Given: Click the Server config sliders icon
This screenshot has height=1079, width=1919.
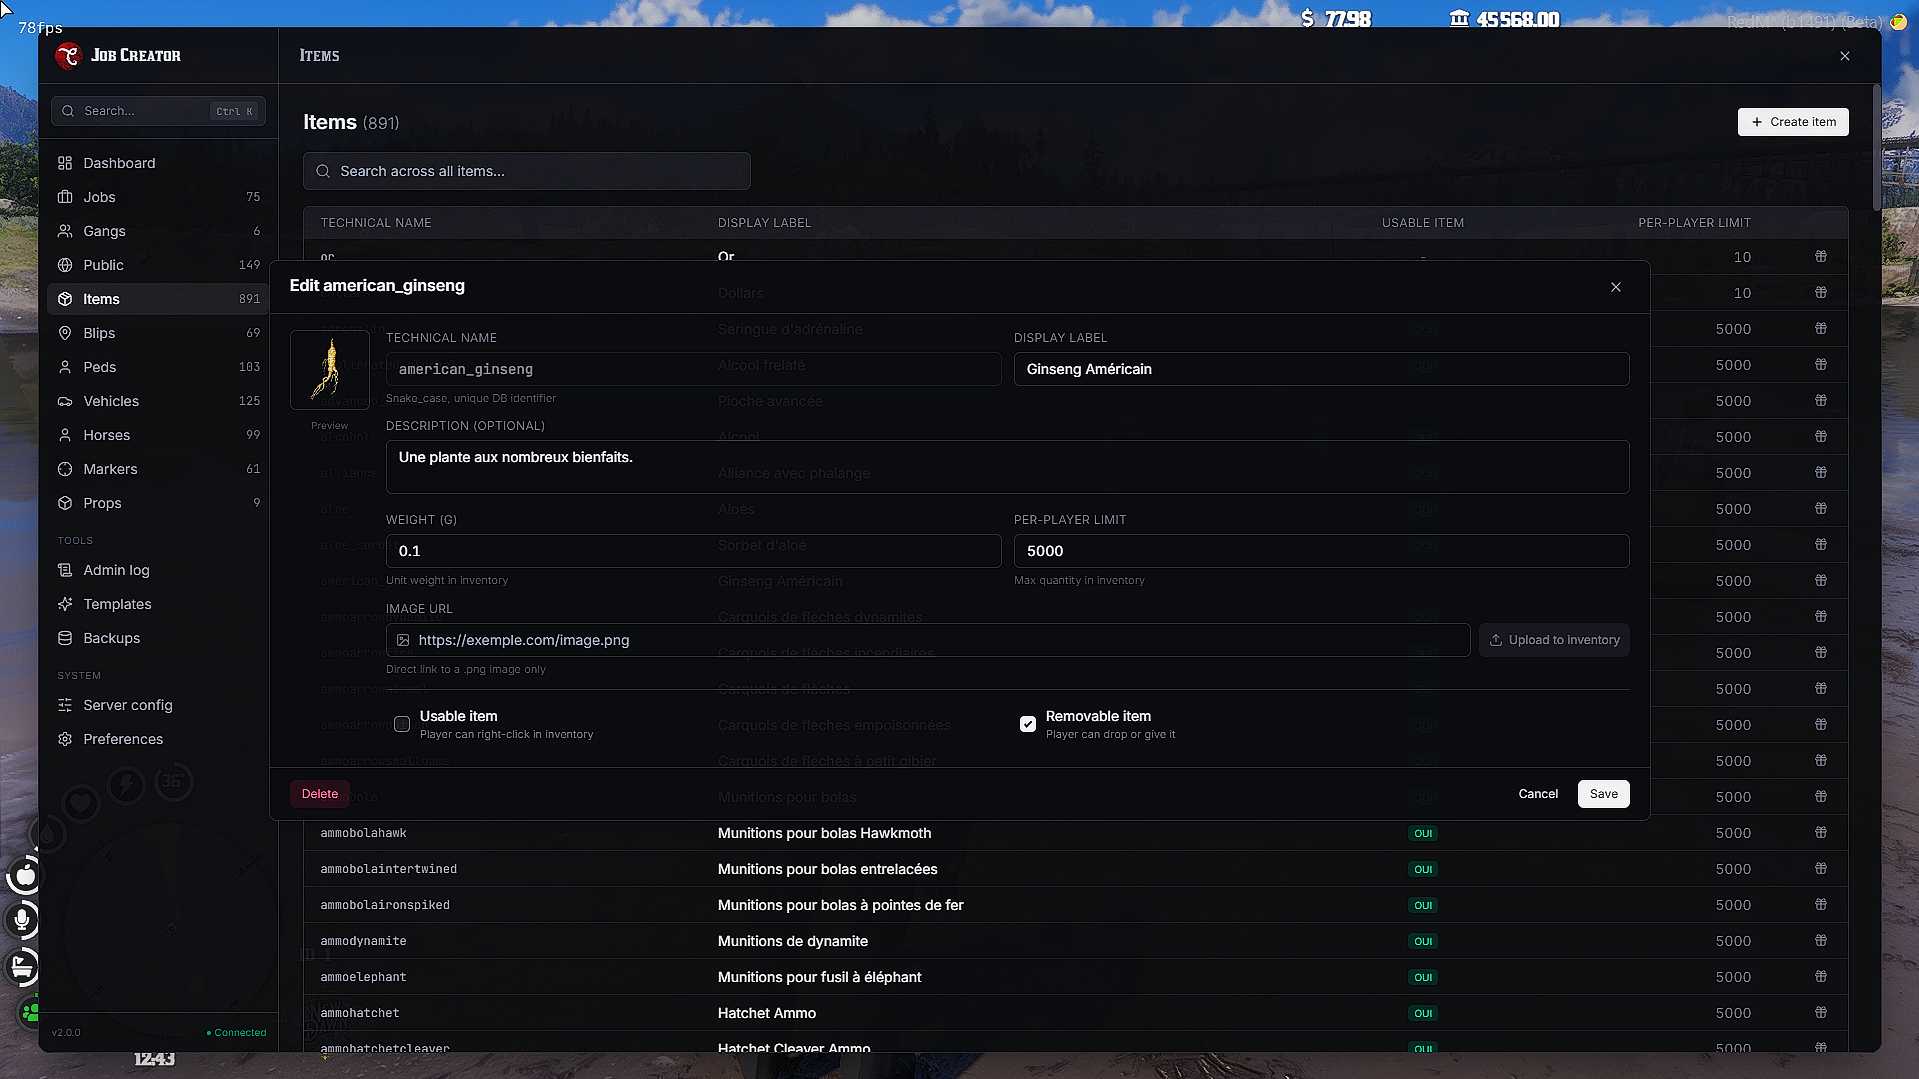Looking at the screenshot, I should 65,705.
